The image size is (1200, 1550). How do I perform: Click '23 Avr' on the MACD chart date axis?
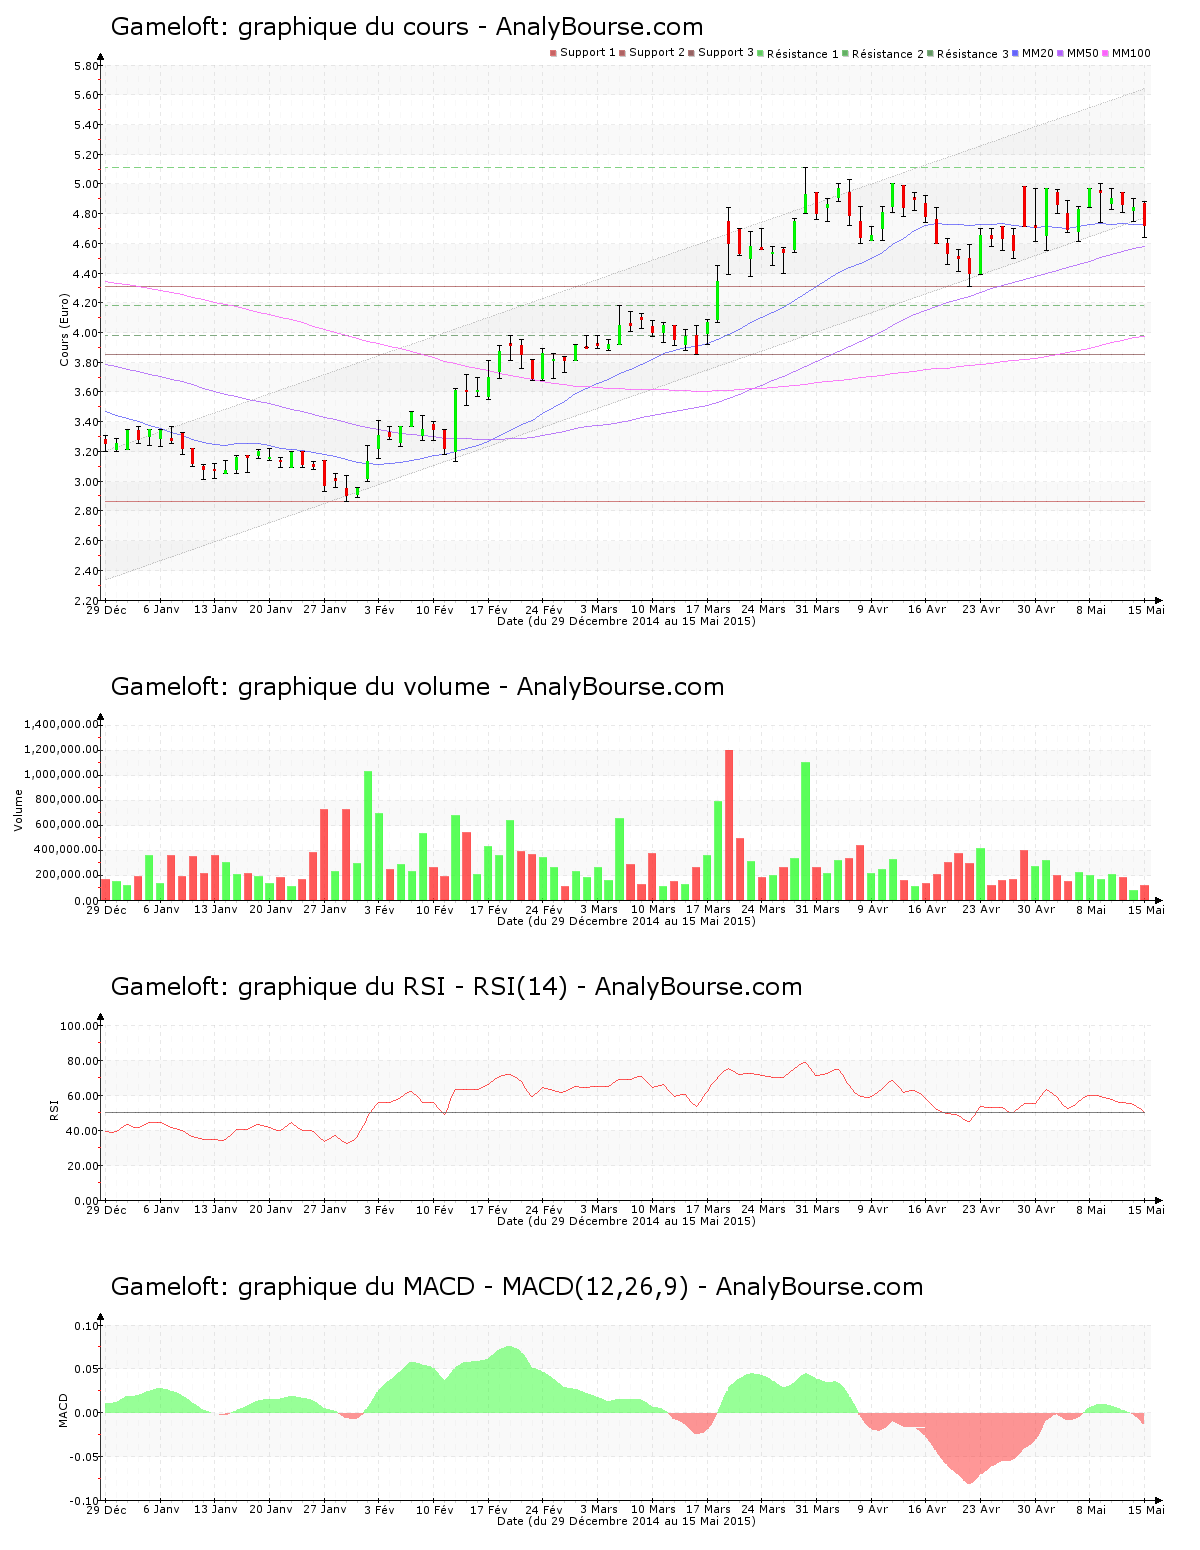coord(981,1510)
